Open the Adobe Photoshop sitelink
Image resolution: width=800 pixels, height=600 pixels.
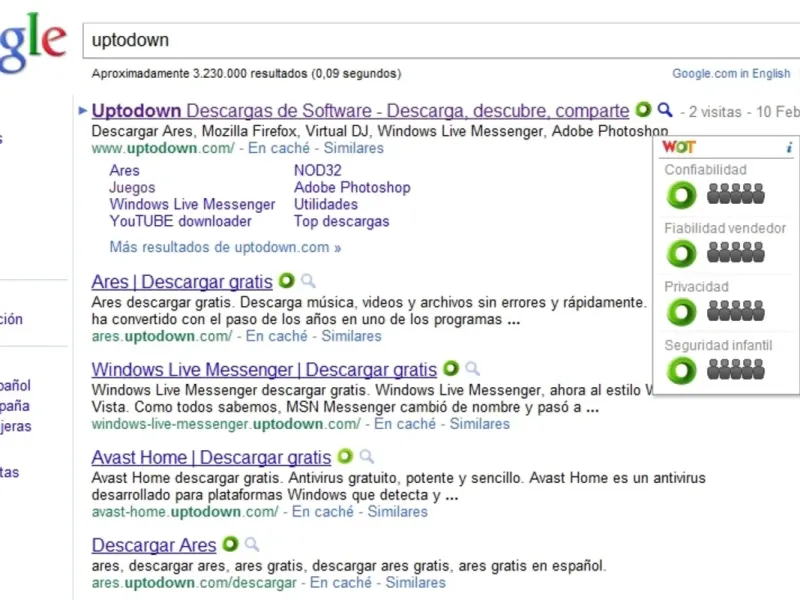pyautogui.click(x=352, y=188)
